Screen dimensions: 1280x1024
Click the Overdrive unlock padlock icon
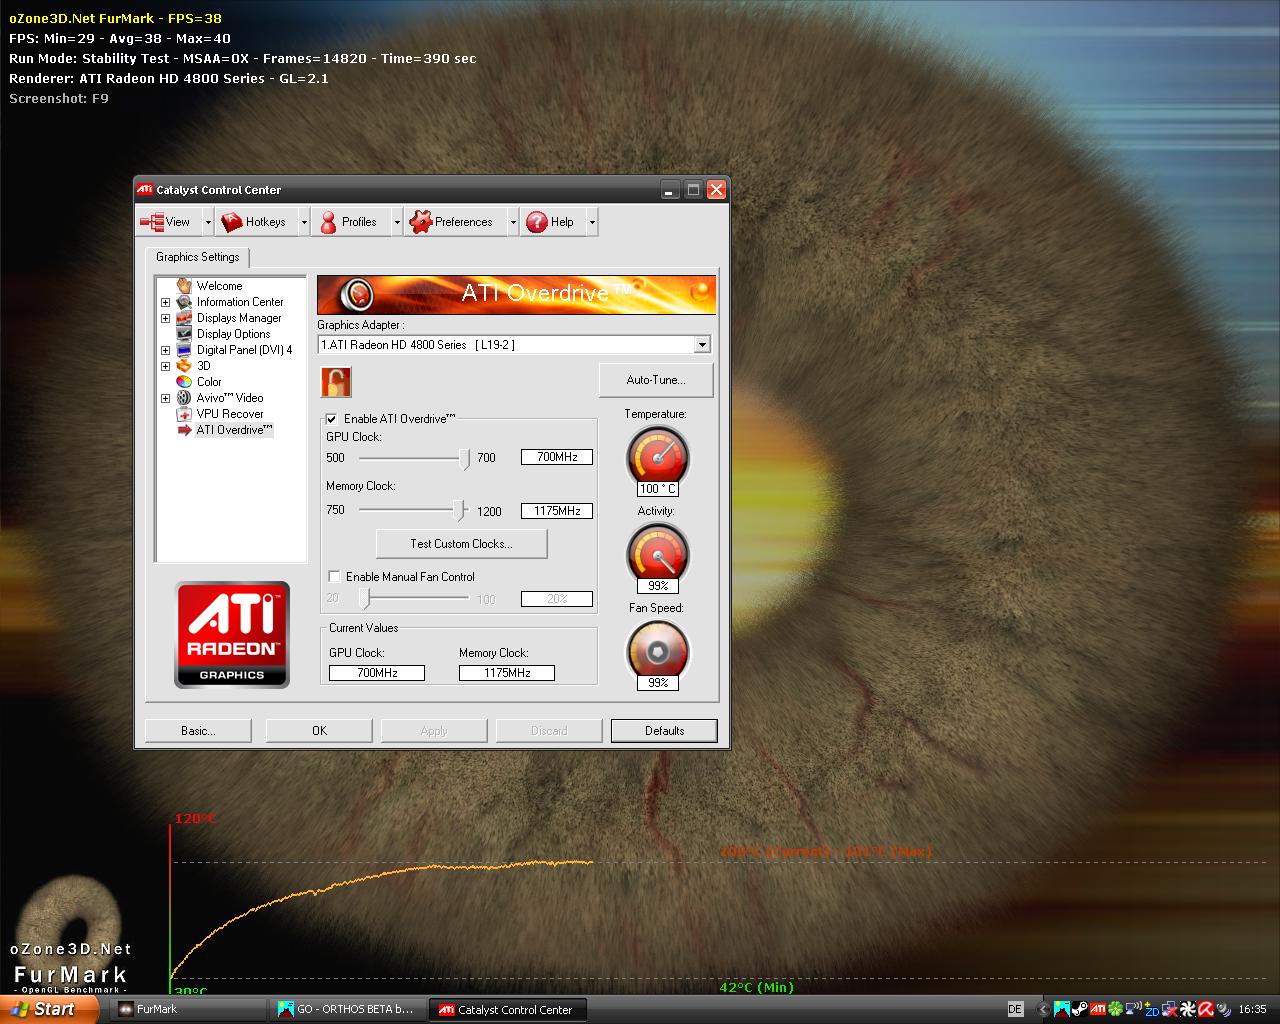(336, 382)
